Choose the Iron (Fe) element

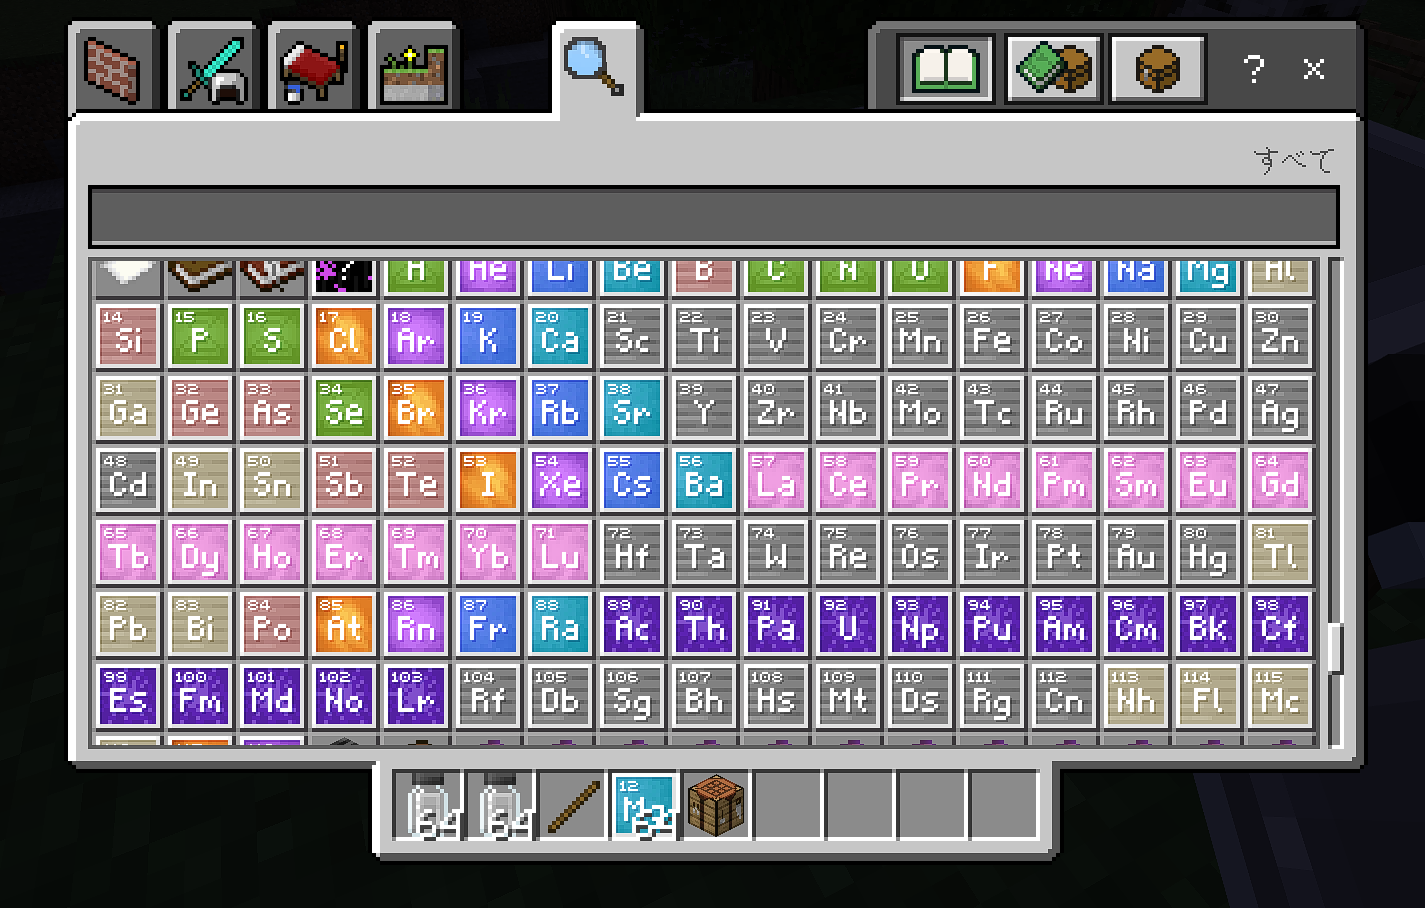tap(992, 336)
